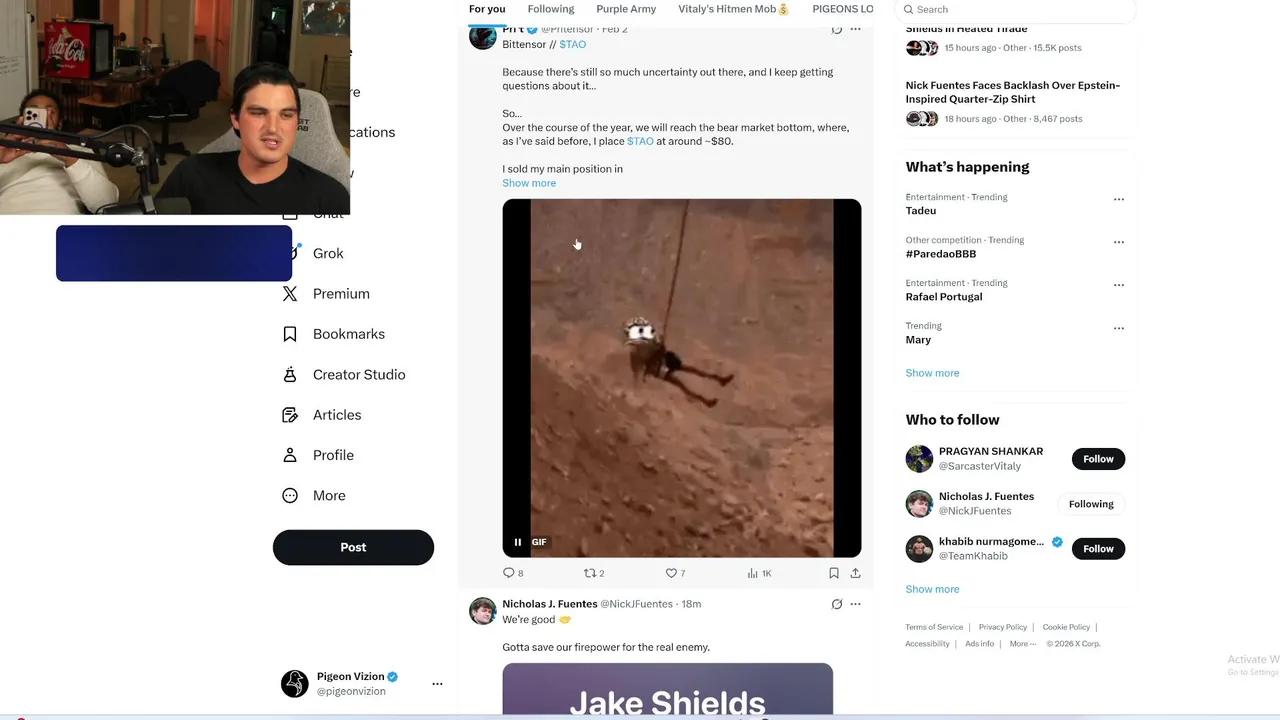Bookmark the TAO post
Image resolution: width=1280 pixels, height=720 pixels.
(834, 573)
